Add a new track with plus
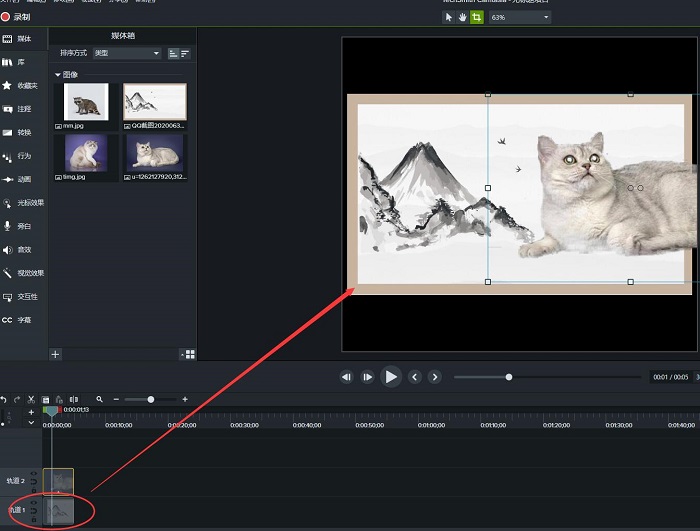 point(31,412)
